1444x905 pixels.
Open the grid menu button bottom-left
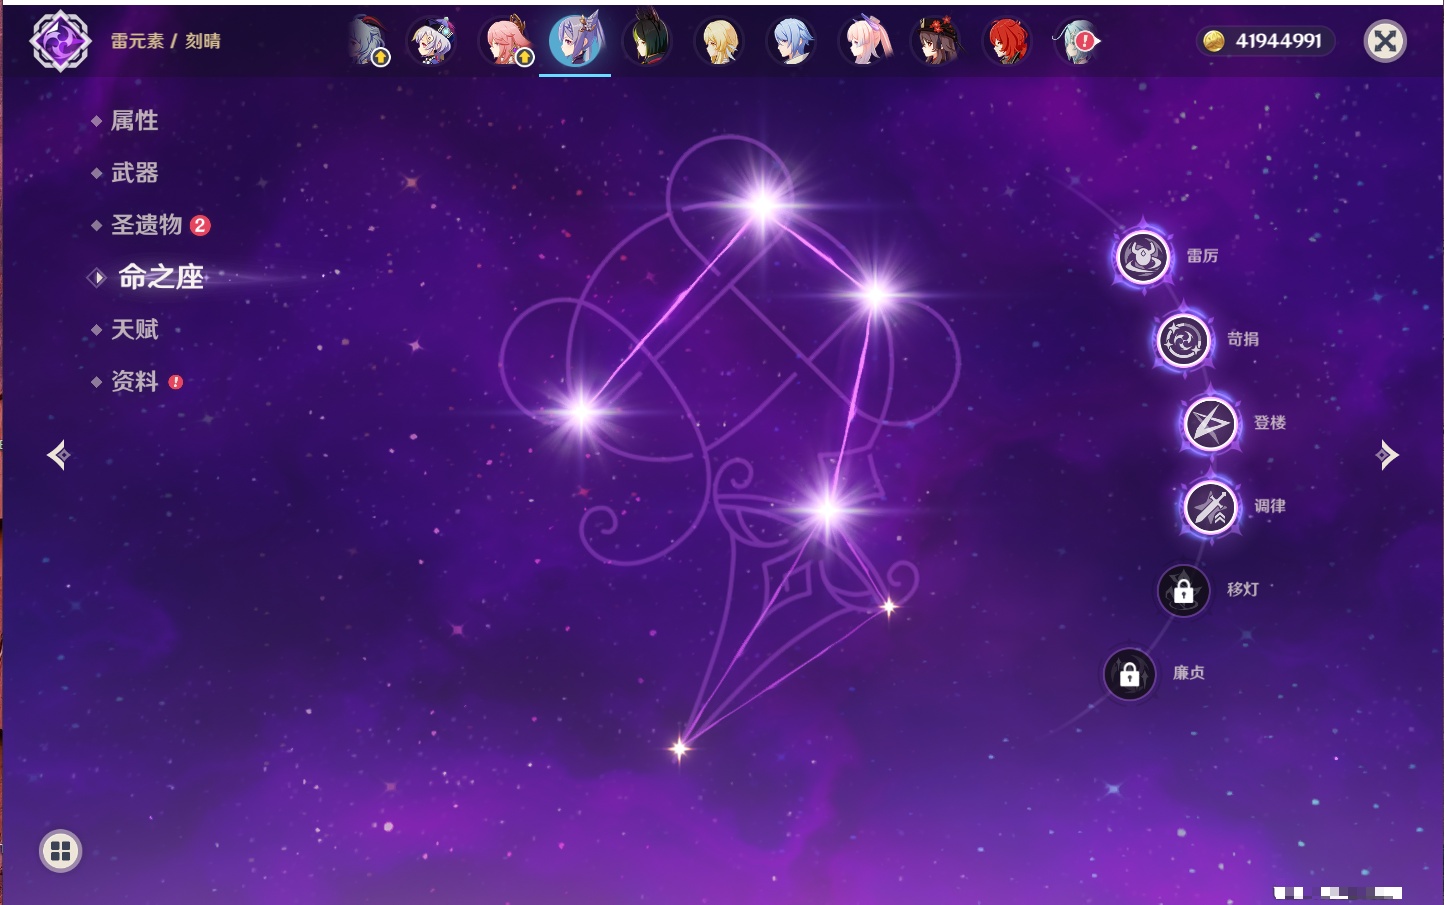[x=60, y=851]
